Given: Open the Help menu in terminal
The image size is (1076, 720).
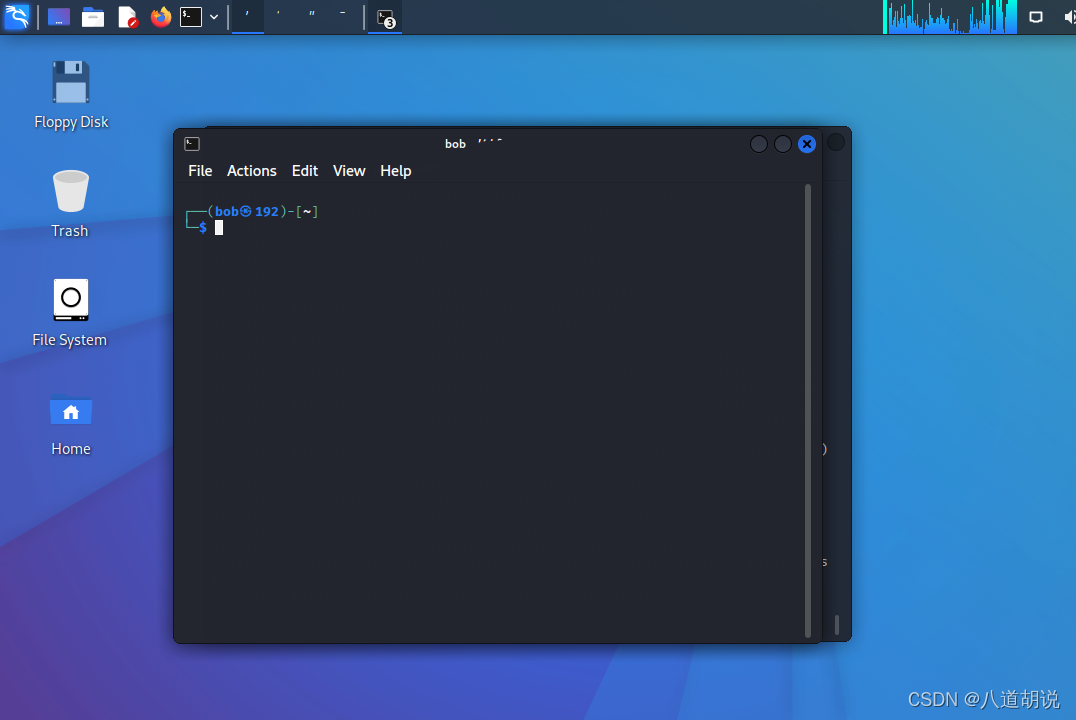Looking at the screenshot, I should (395, 171).
